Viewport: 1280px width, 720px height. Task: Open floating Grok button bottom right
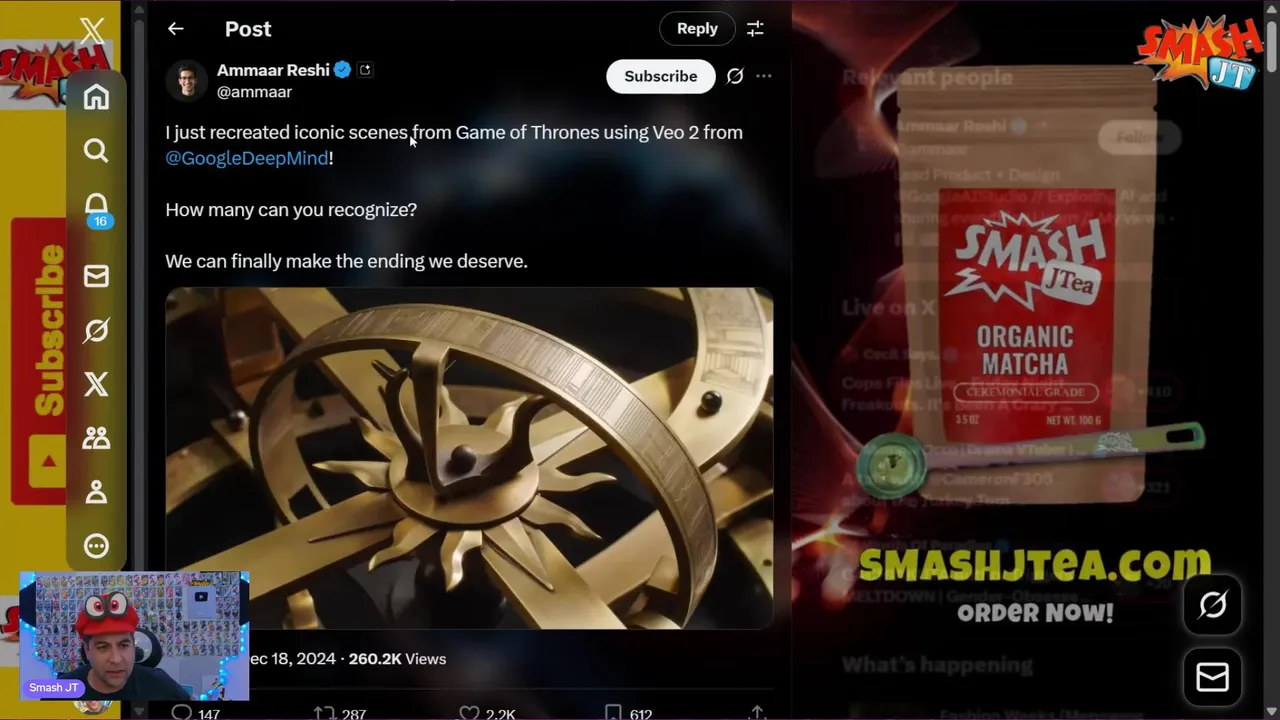tap(1213, 605)
